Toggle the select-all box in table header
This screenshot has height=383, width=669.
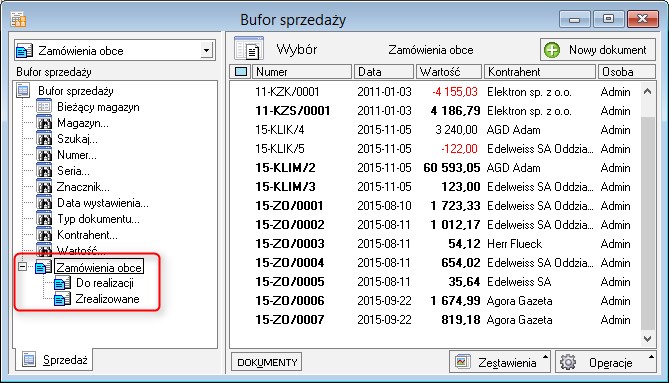241,72
